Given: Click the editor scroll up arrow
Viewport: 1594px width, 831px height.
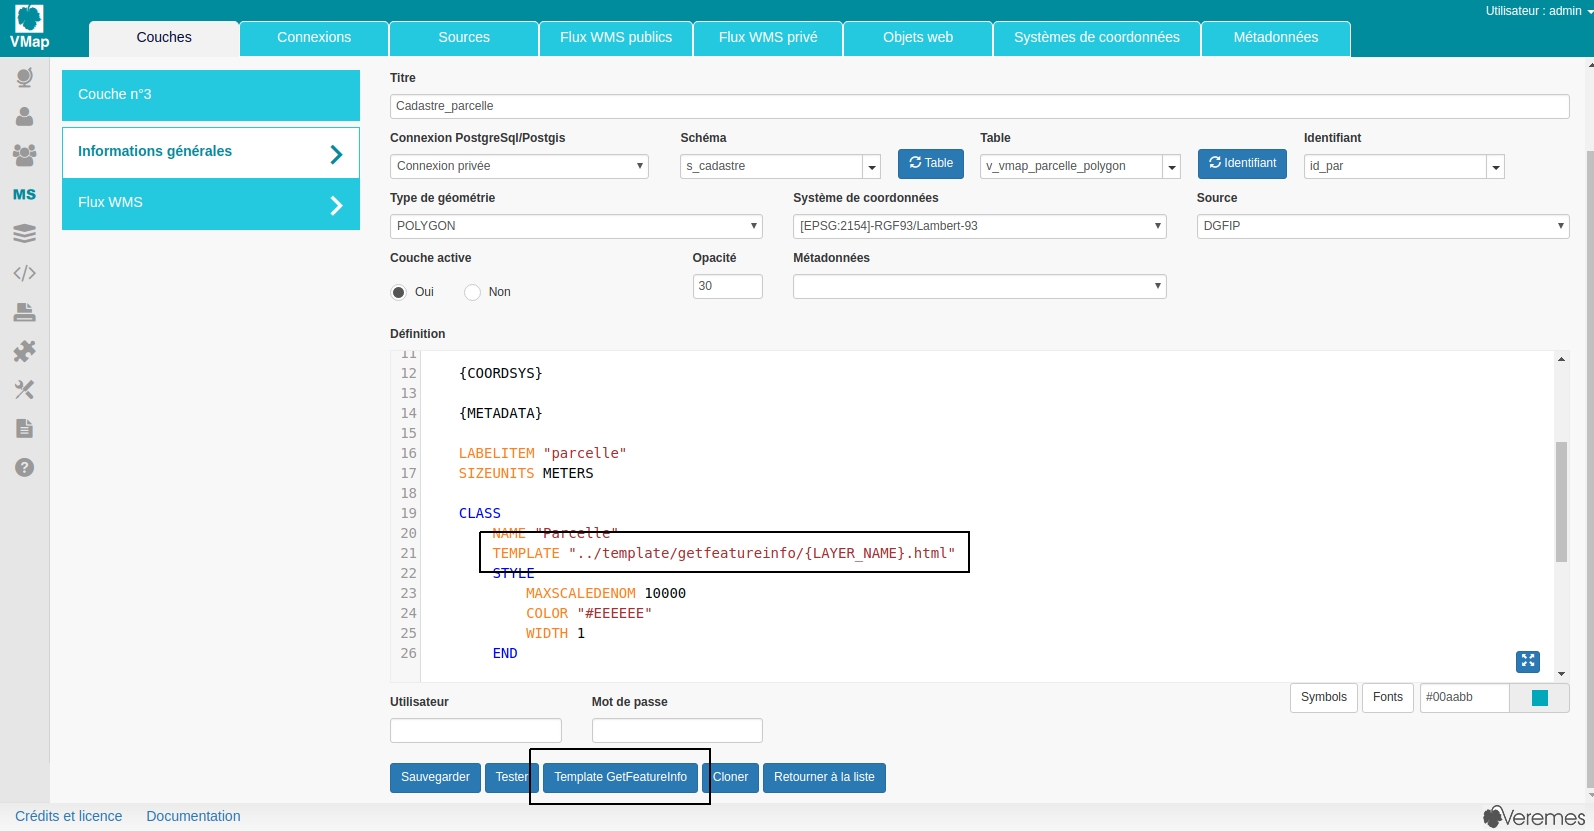Looking at the screenshot, I should click(x=1561, y=359).
